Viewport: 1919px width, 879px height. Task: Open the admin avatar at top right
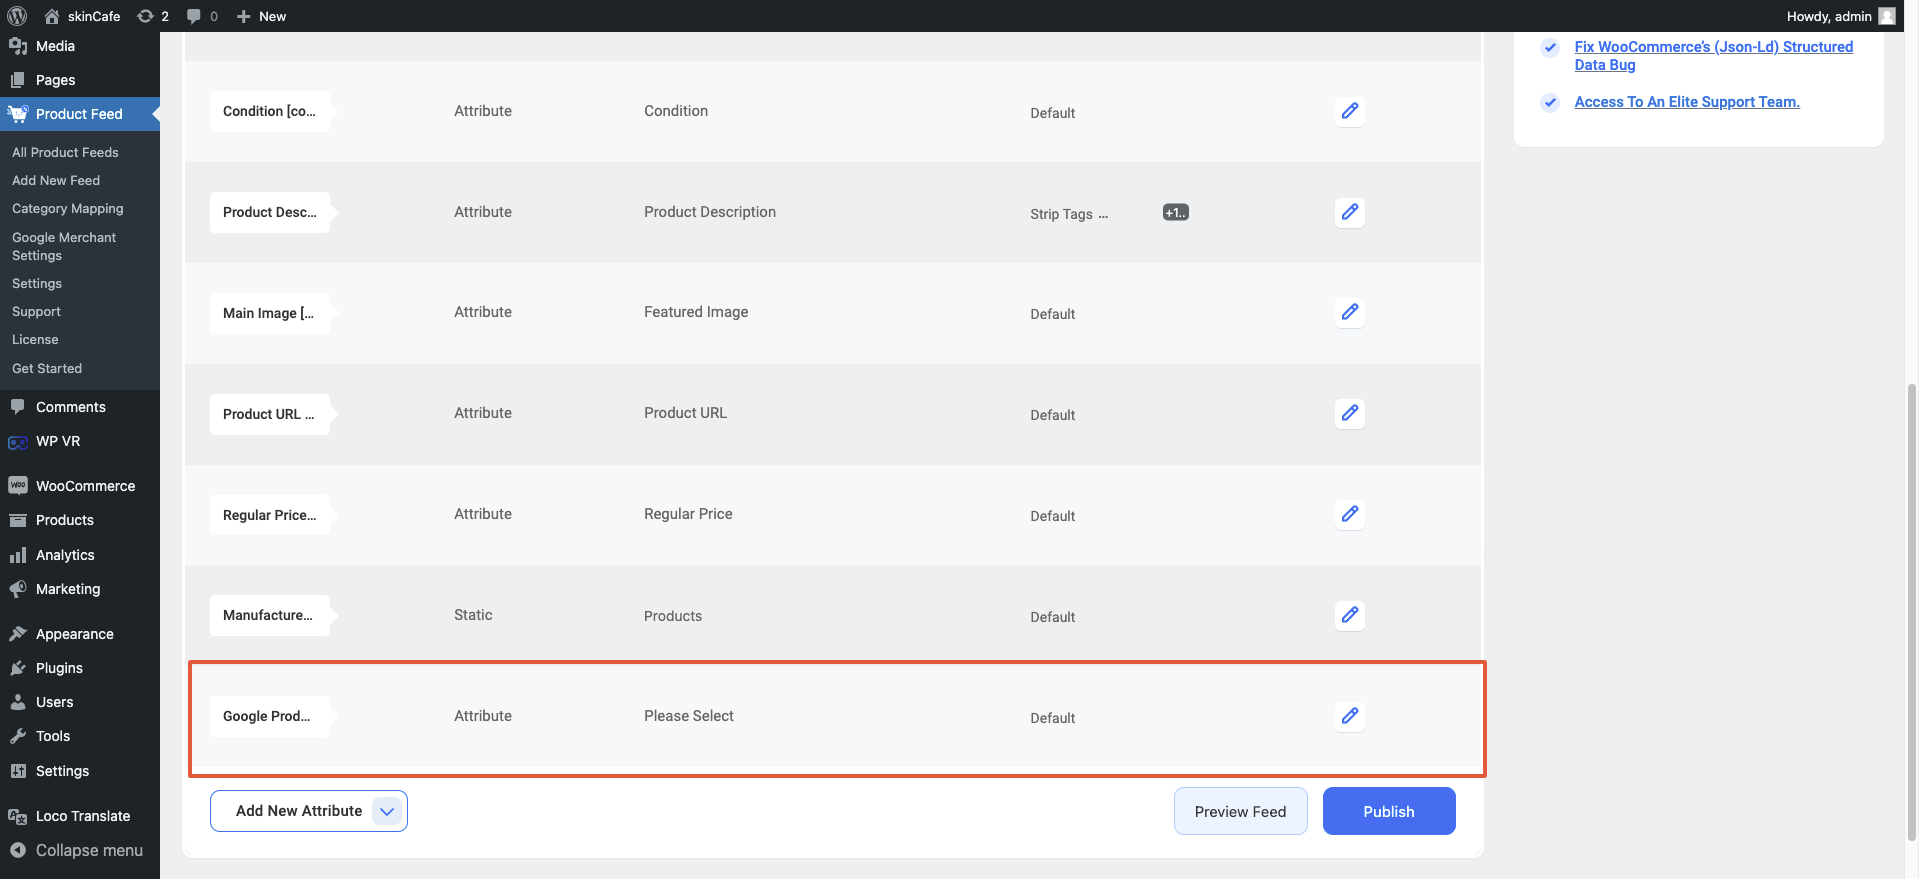point(1887,16)
